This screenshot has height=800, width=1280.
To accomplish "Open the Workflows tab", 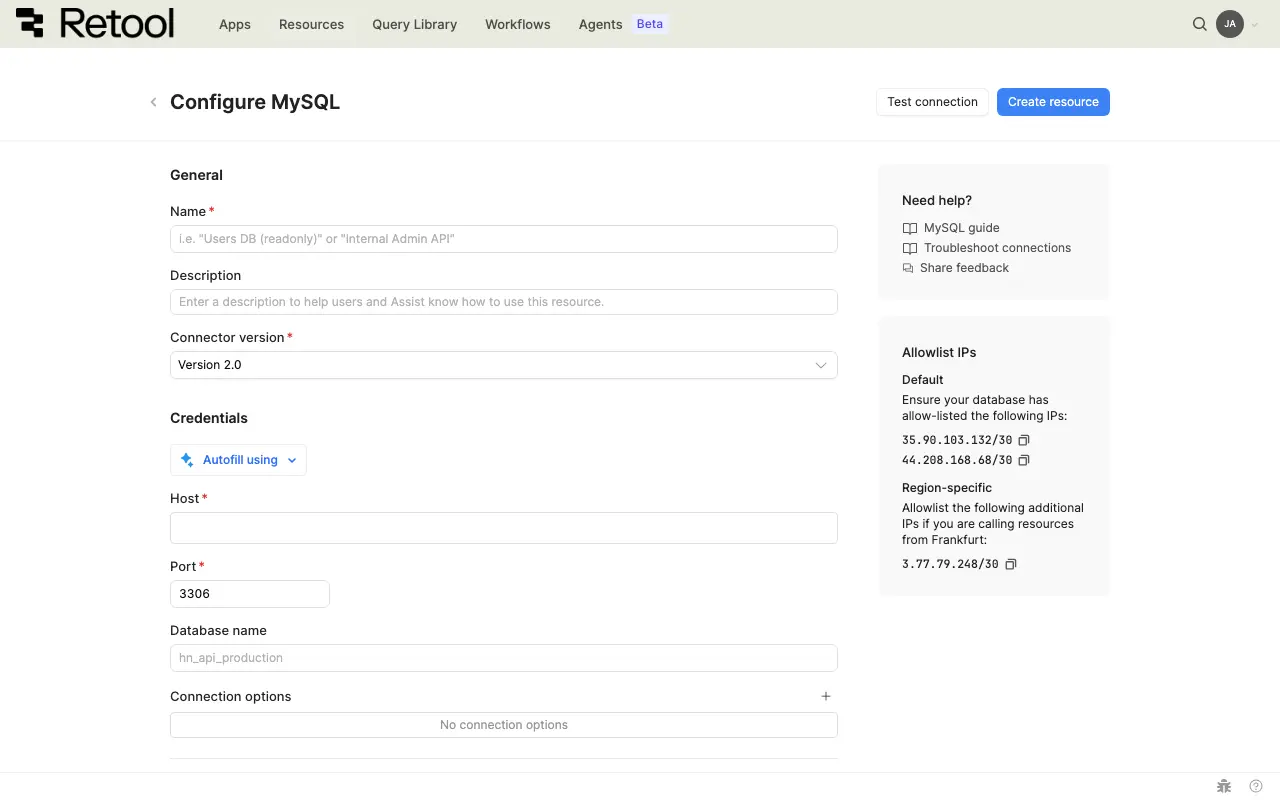I will (x=517, y=24).
